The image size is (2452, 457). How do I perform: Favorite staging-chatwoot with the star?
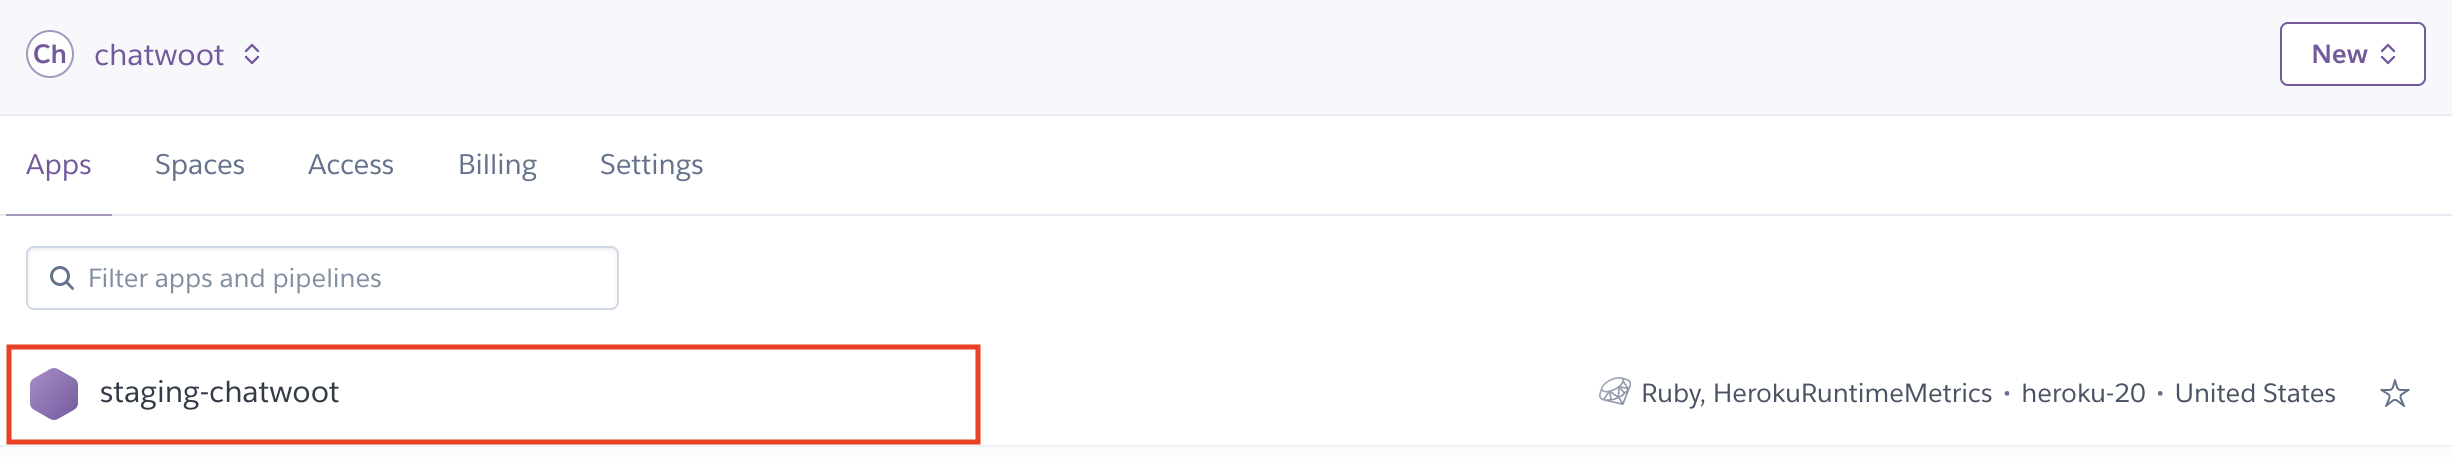2394,393
